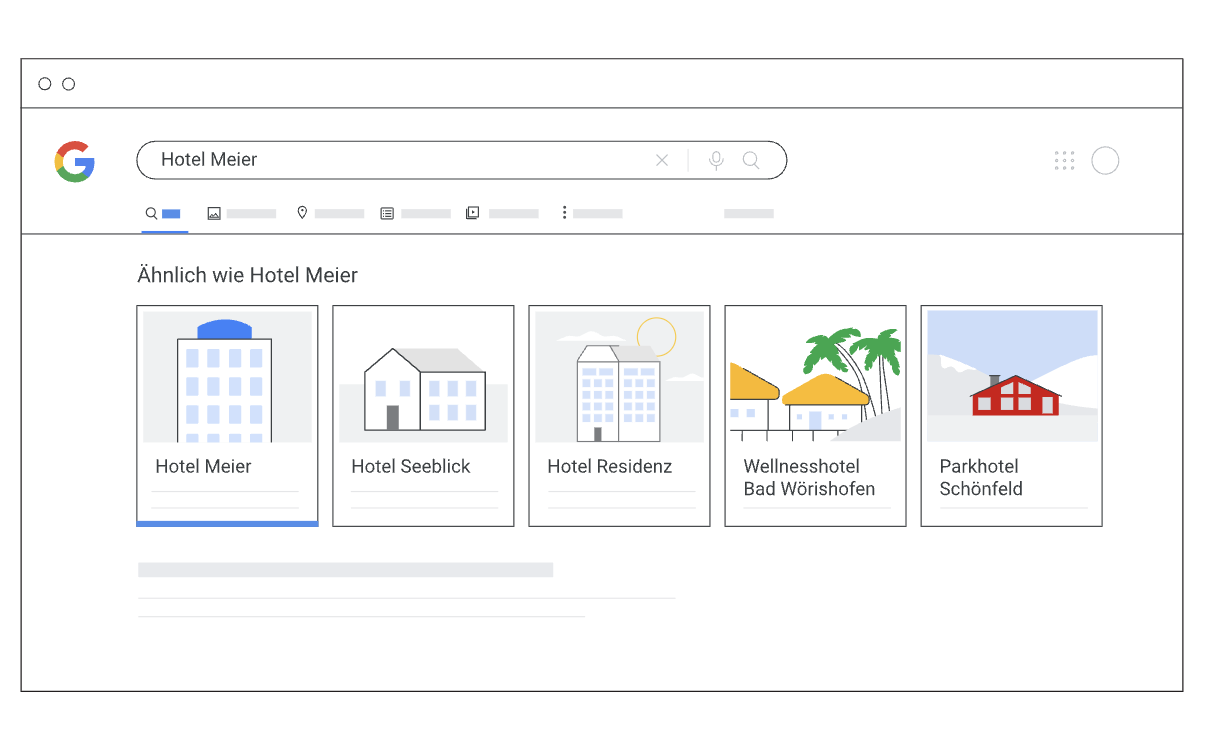Open the Wellnesshotel Bad Wörishofen thumbnail
1216x754 pixels.
(815, 375)
